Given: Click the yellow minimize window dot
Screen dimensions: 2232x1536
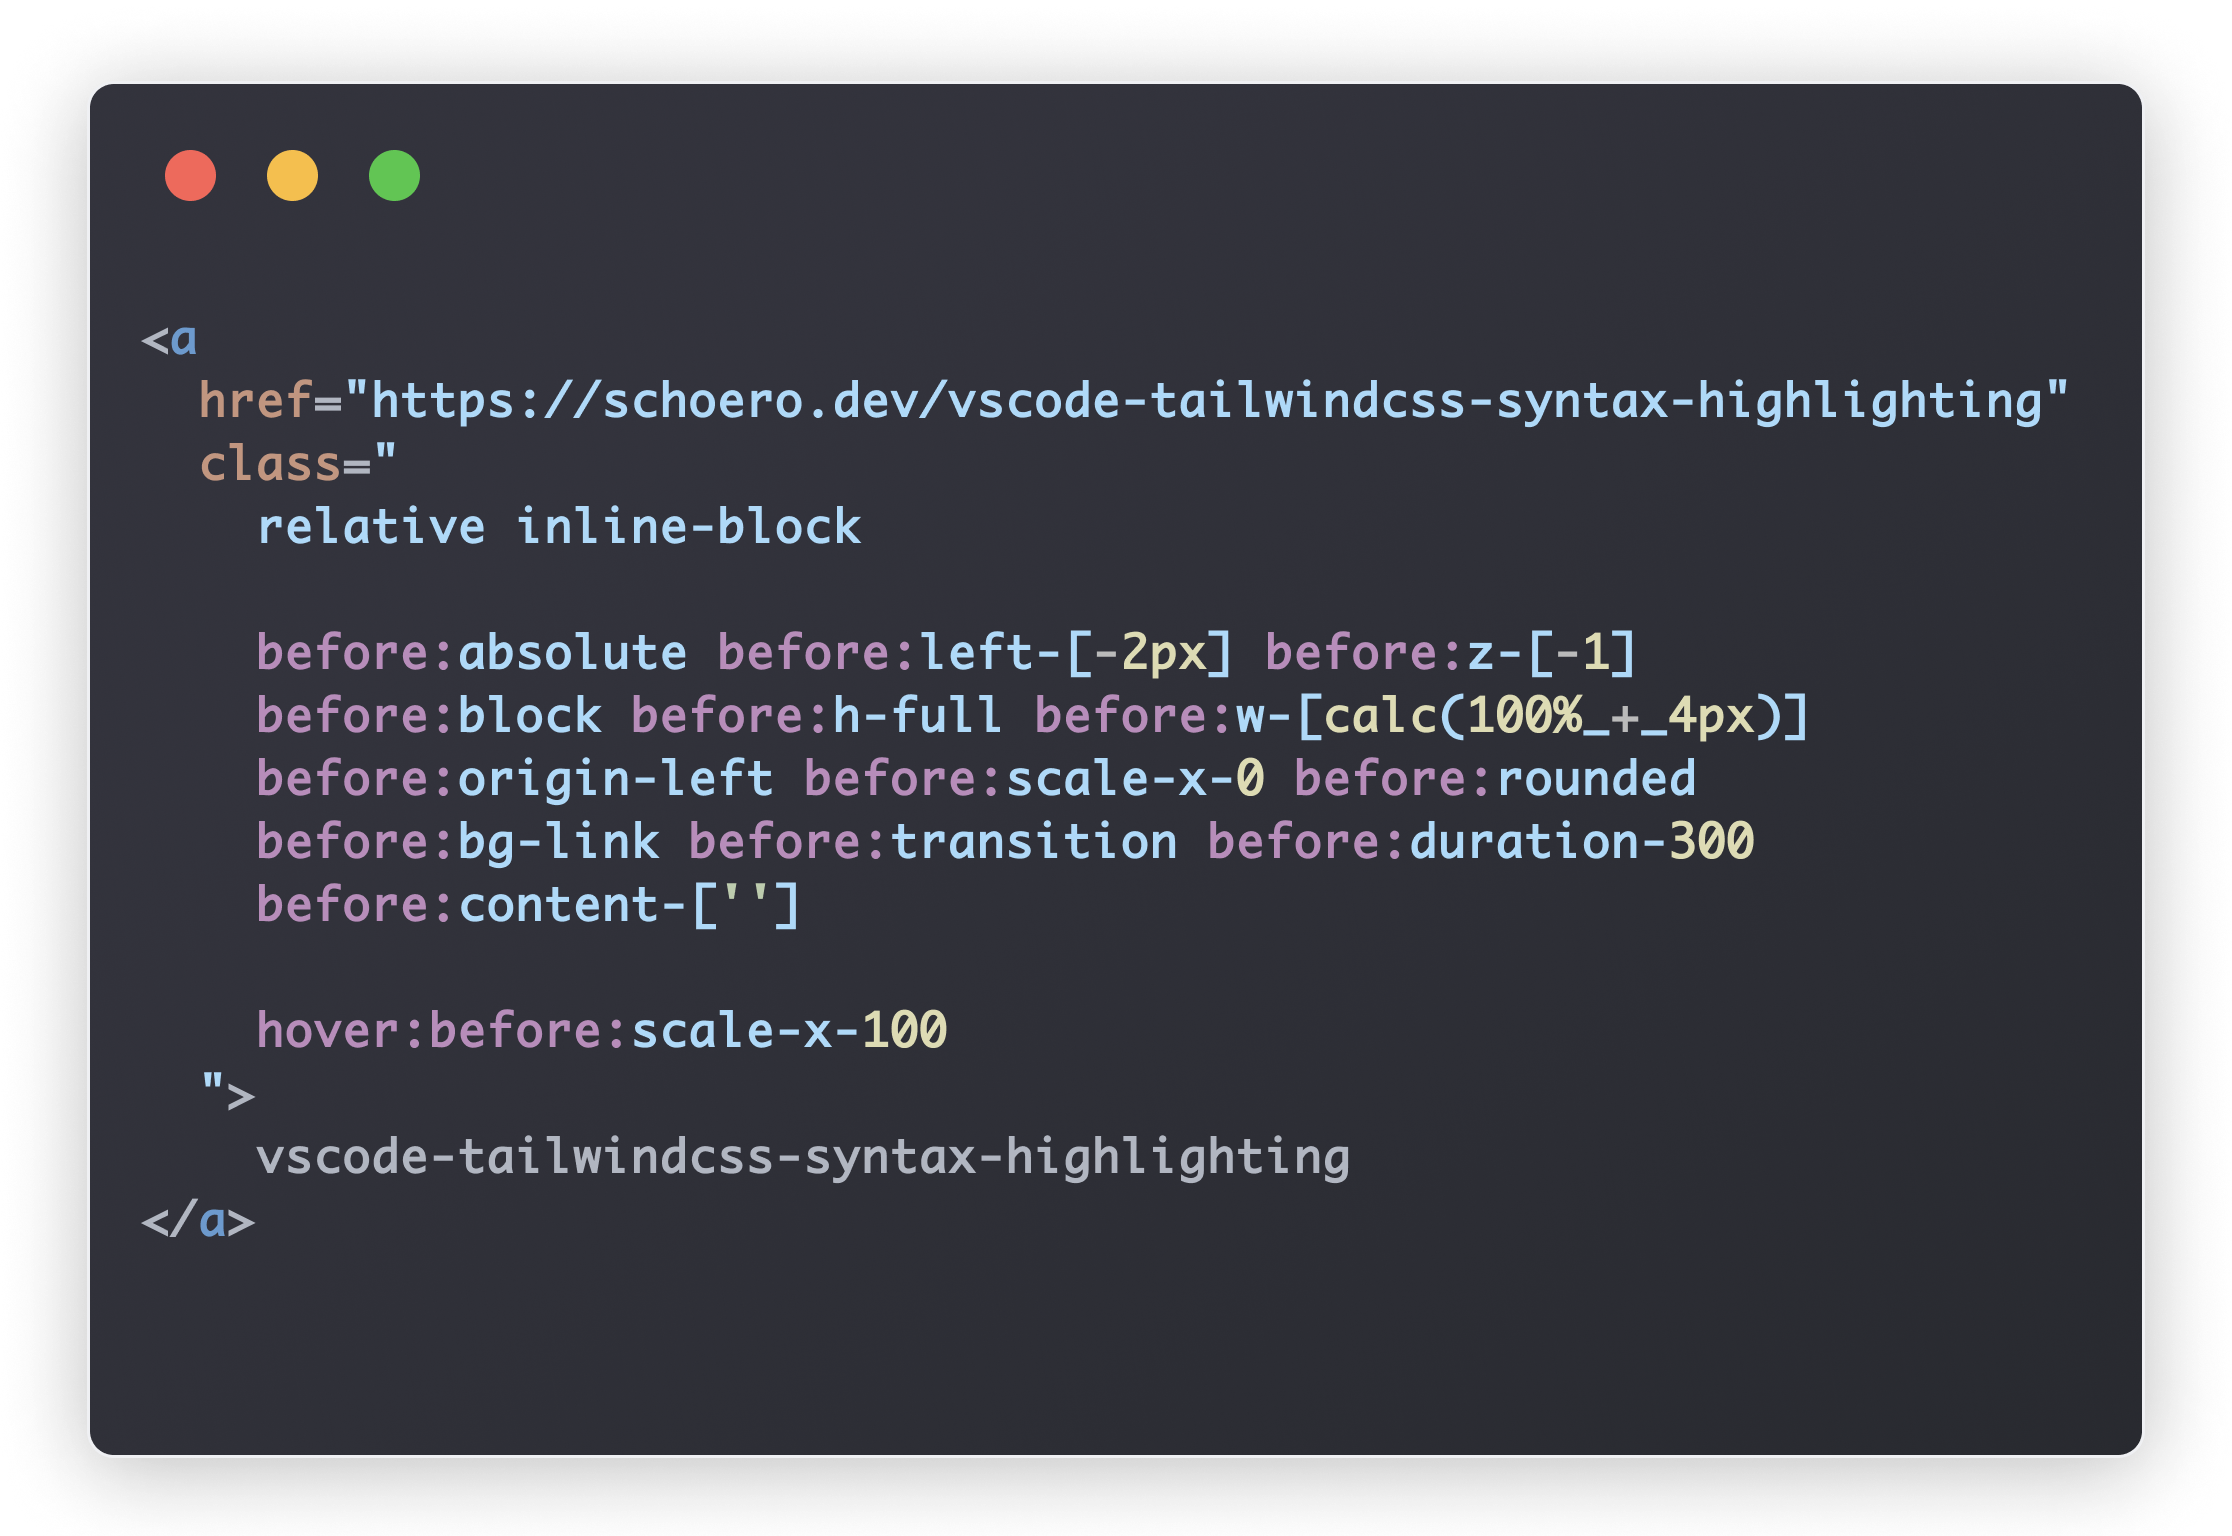Looking at the screenshot, I should click(292, 176).
